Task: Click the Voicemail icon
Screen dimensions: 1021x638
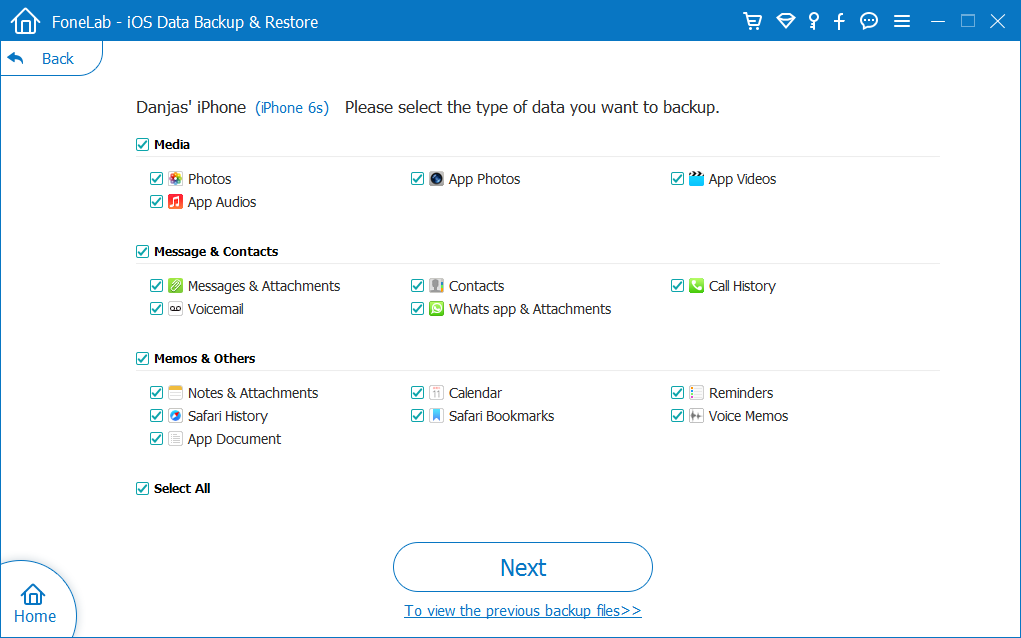Action: point(175,308)
